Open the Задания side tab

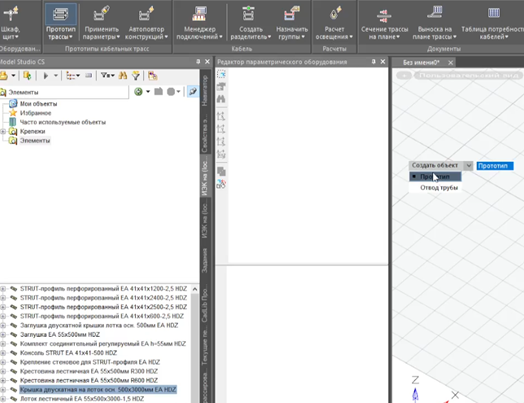(x=205, y=261)
